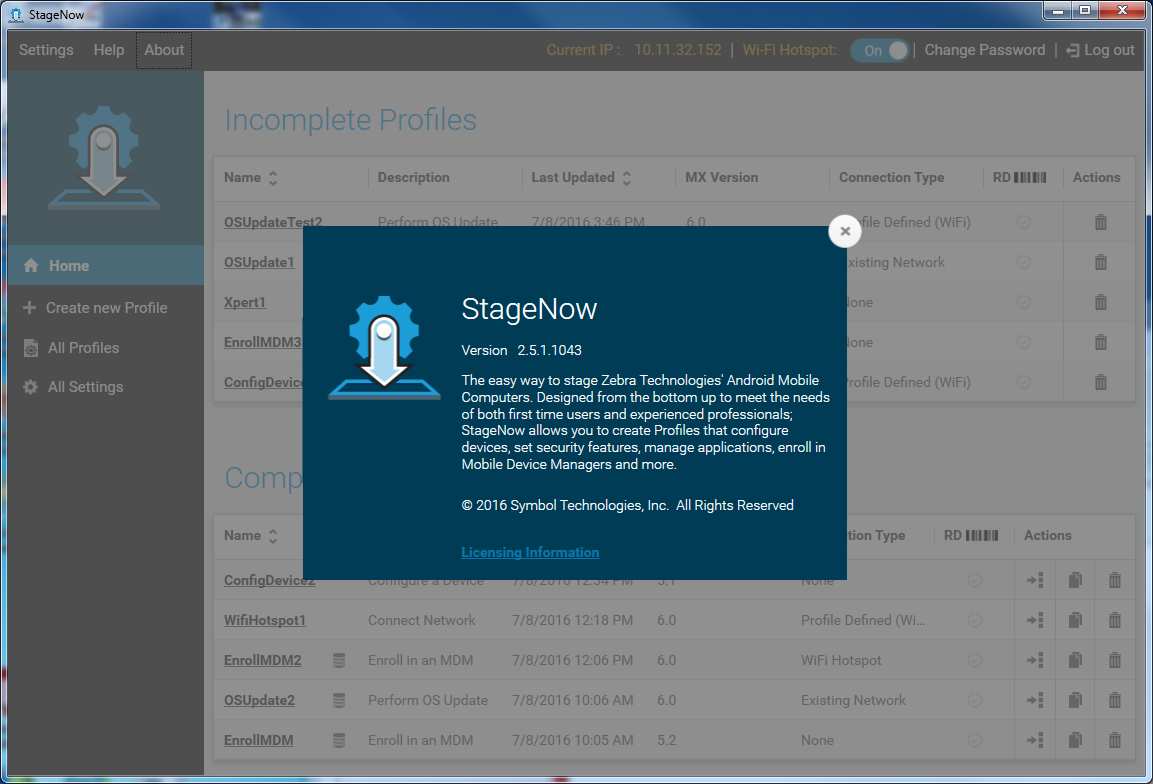
Task: Close the About StageNow dialog
Action: pos(845,231)
